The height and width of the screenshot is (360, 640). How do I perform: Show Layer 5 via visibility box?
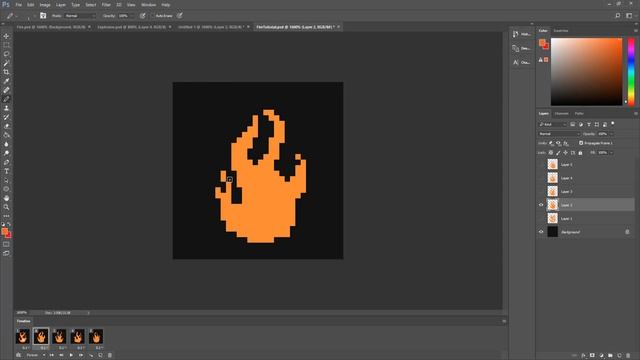[541, 164]
